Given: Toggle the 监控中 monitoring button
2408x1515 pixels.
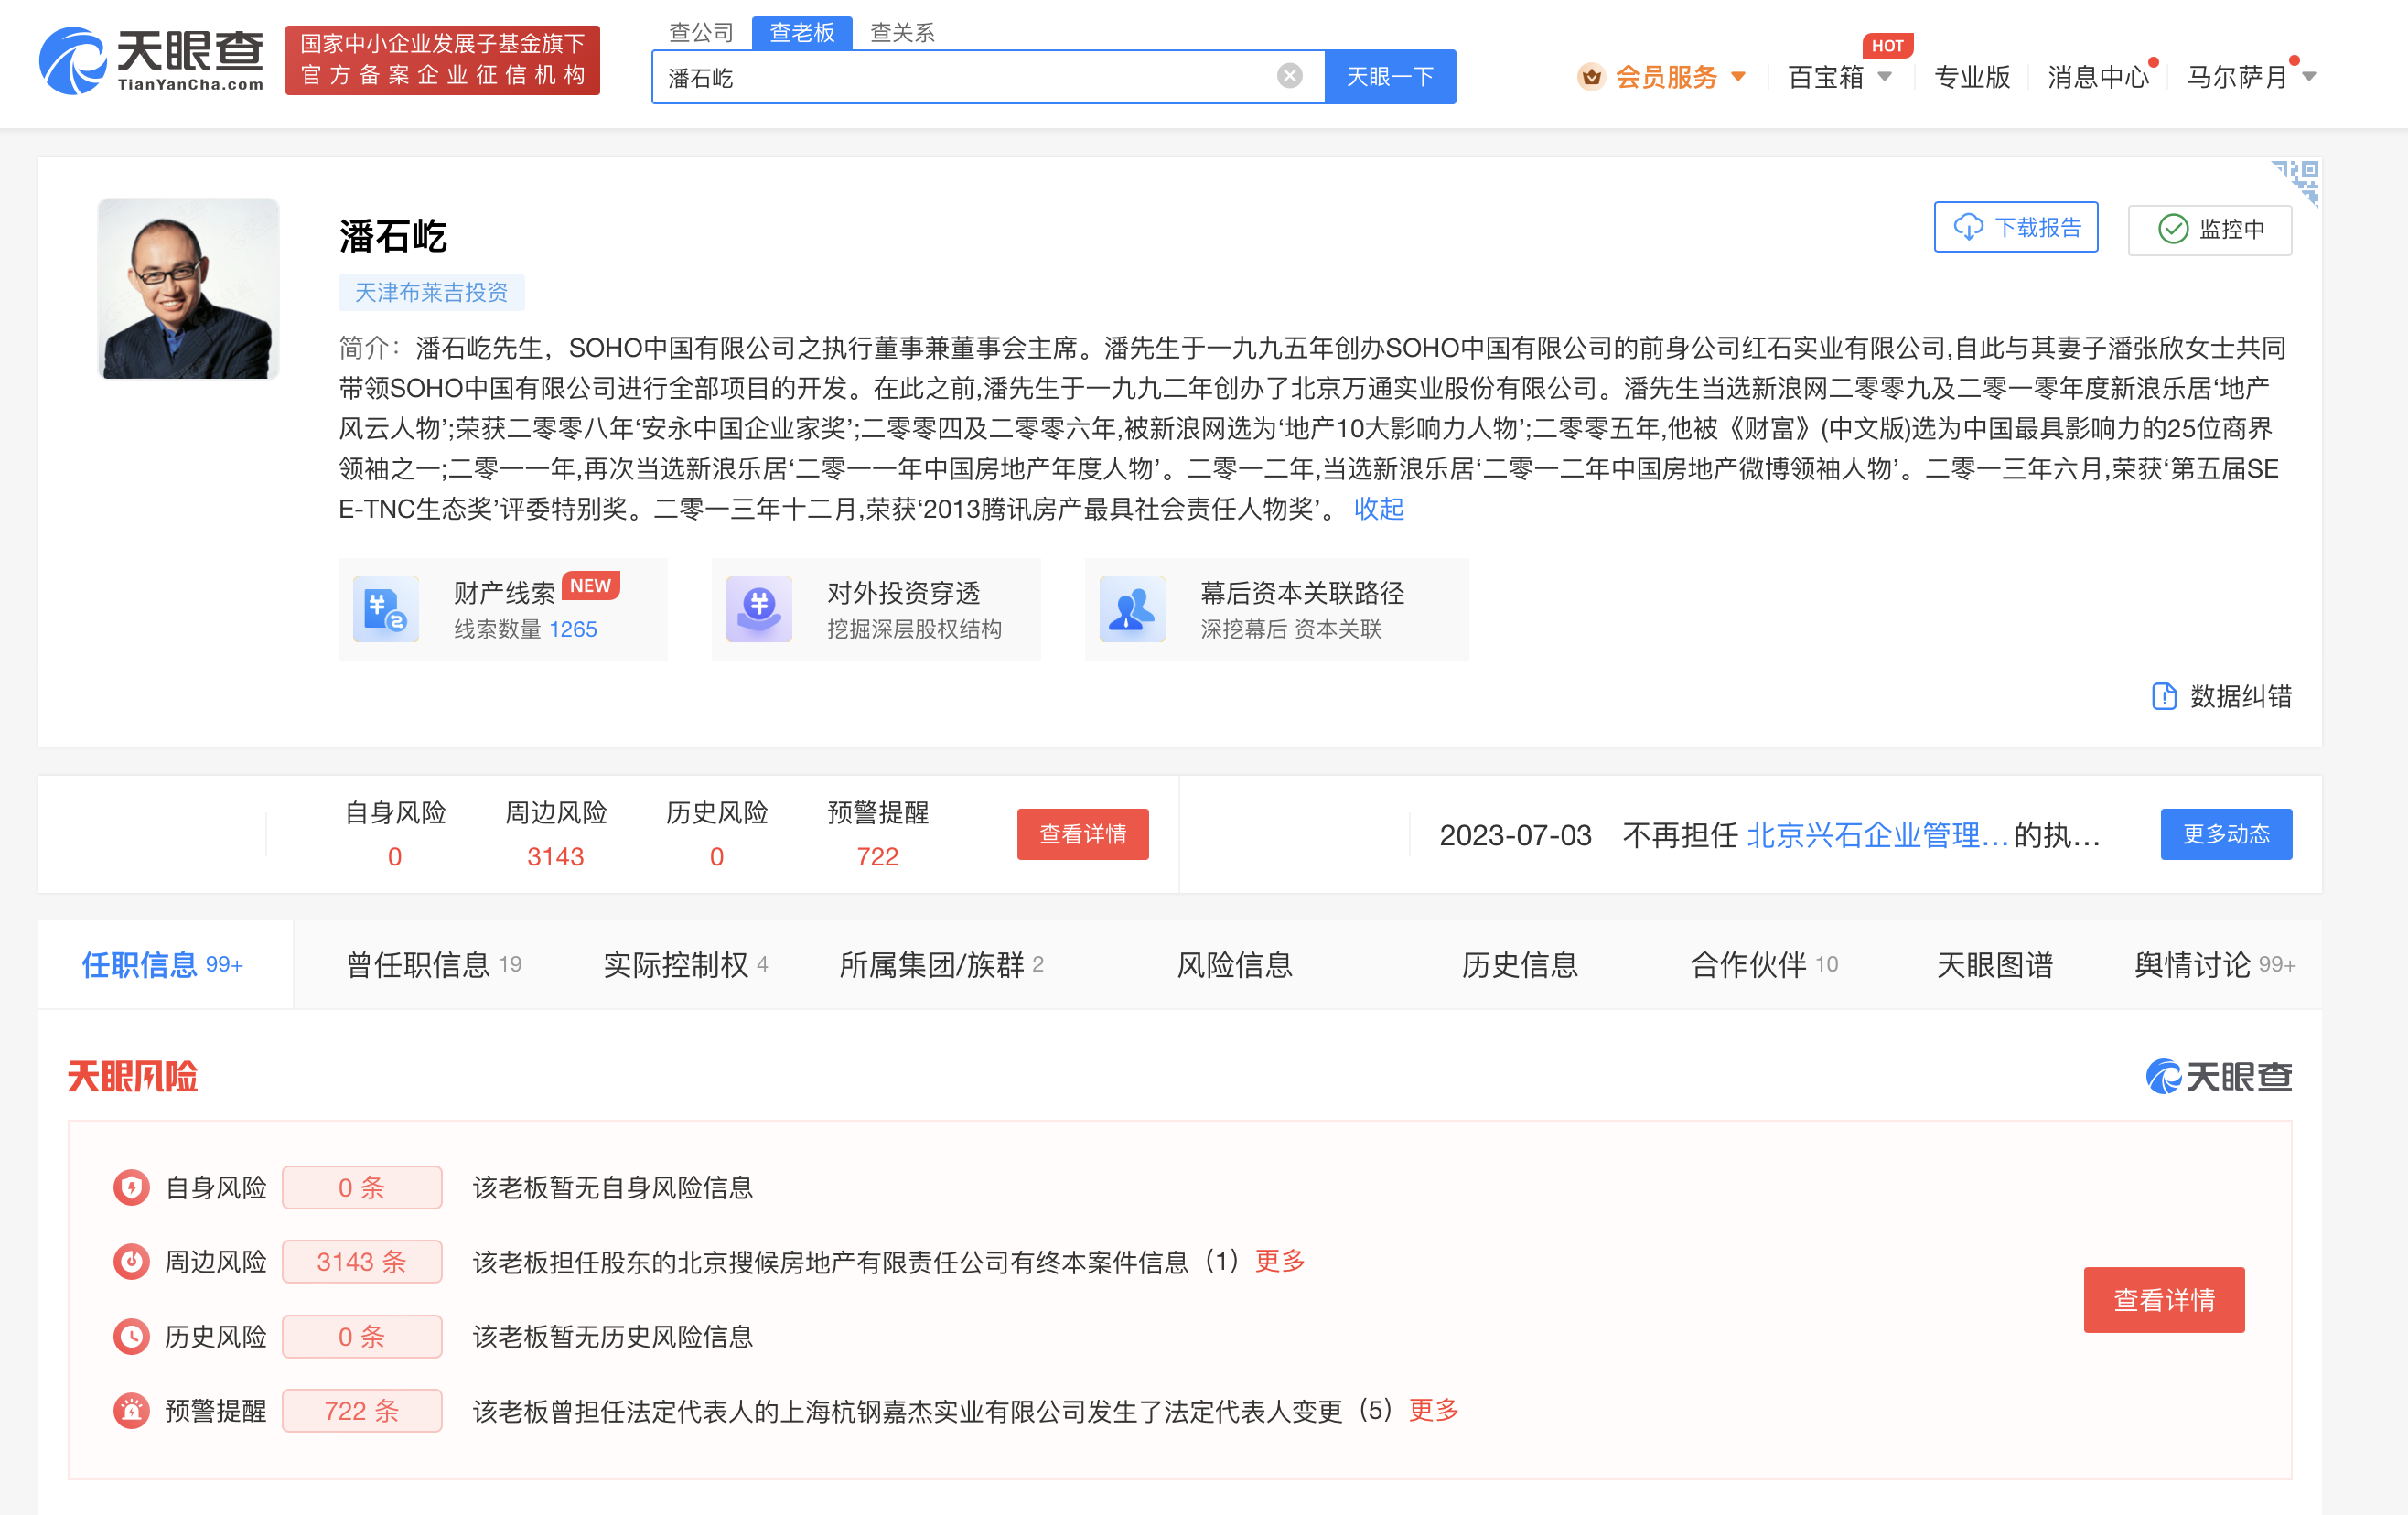Looking at the screenshot, I should coord(2209,229).
